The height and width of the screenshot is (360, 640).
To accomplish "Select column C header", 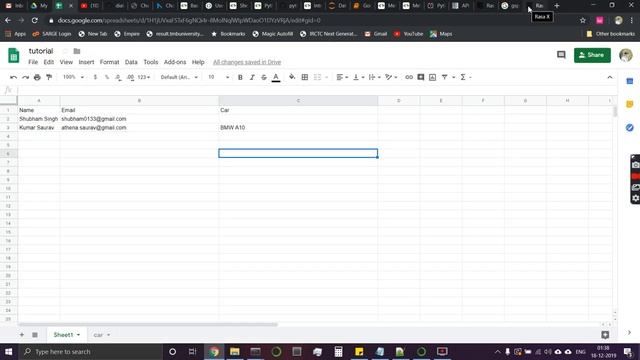I will pos(298,100).
